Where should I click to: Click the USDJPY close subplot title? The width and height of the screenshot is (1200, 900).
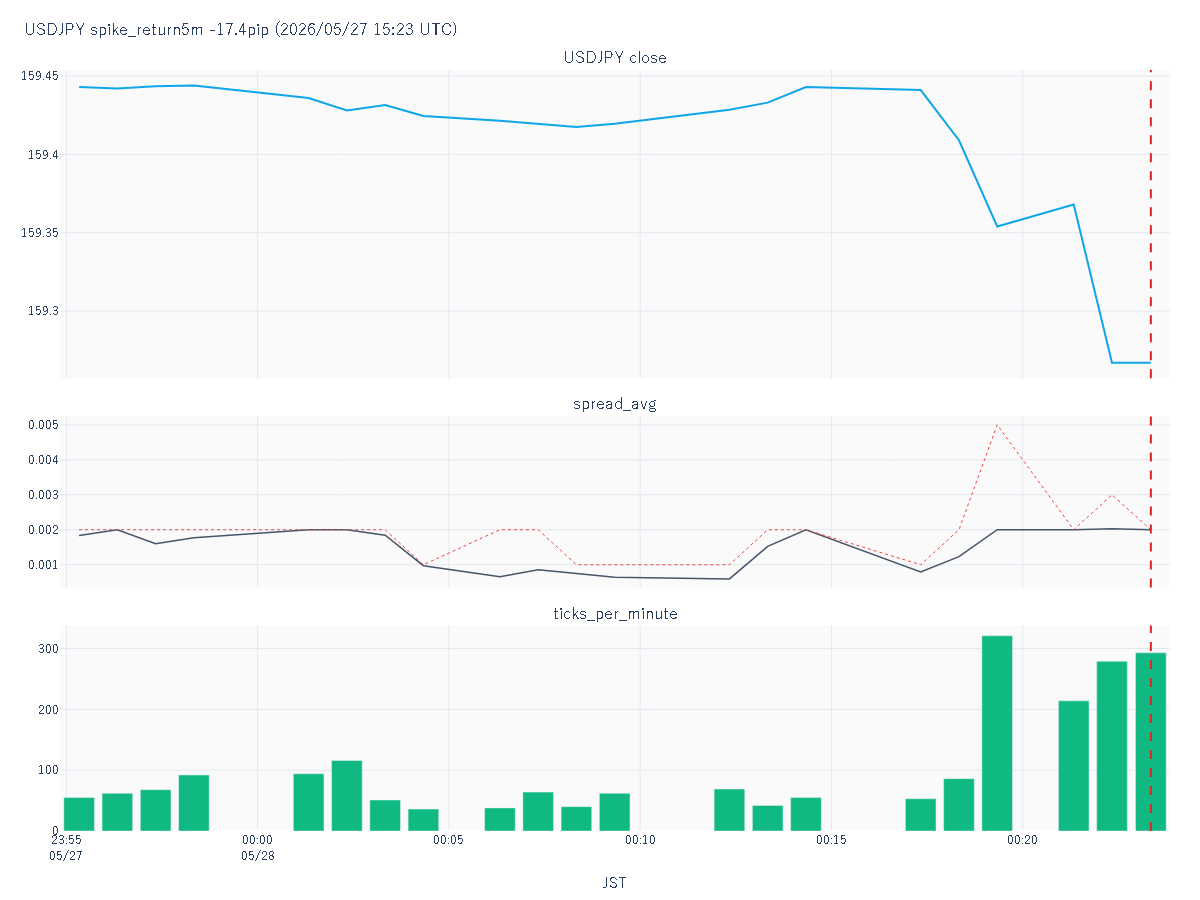pyautogui.click(x=615, y=58)
